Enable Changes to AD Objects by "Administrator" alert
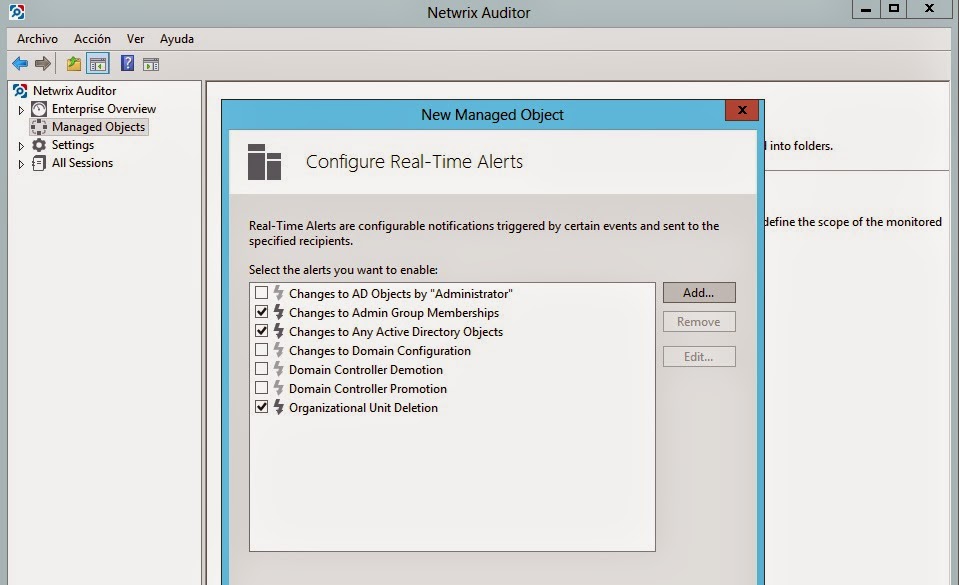This screenshot has height=585, width=959. [x=262, y=293]
